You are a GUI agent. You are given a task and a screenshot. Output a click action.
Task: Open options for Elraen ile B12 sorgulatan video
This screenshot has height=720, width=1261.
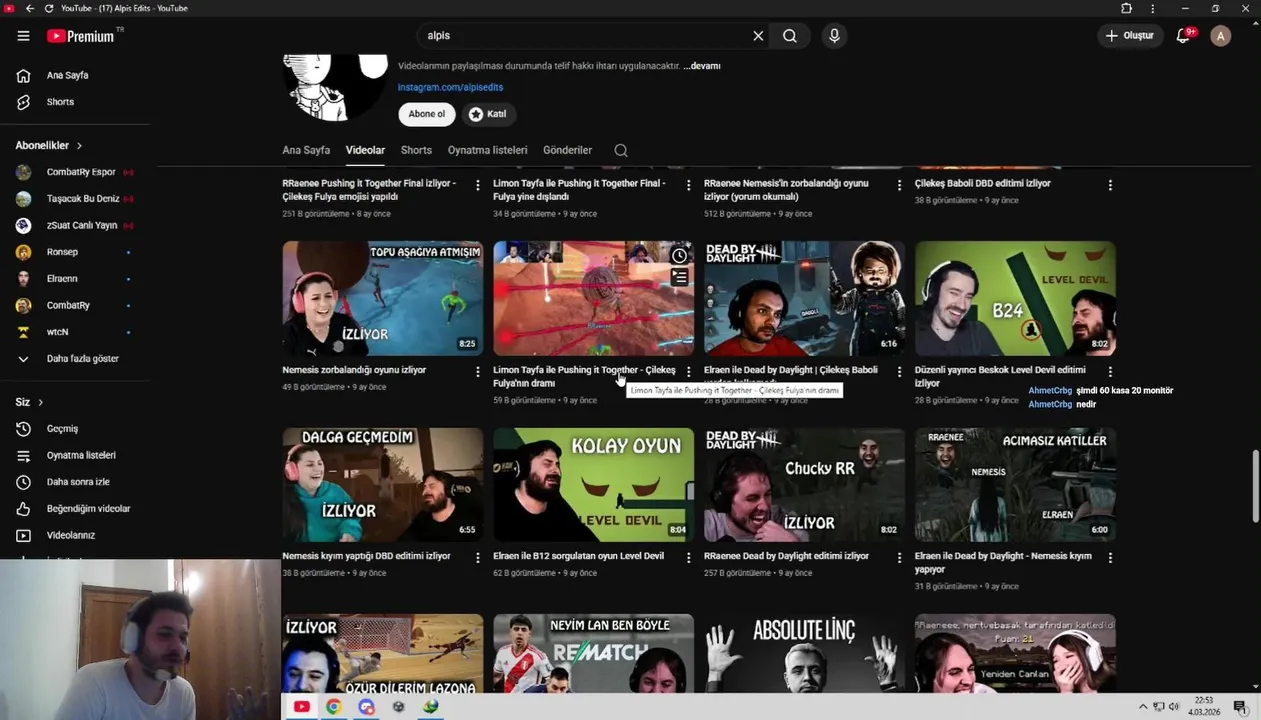688,557
